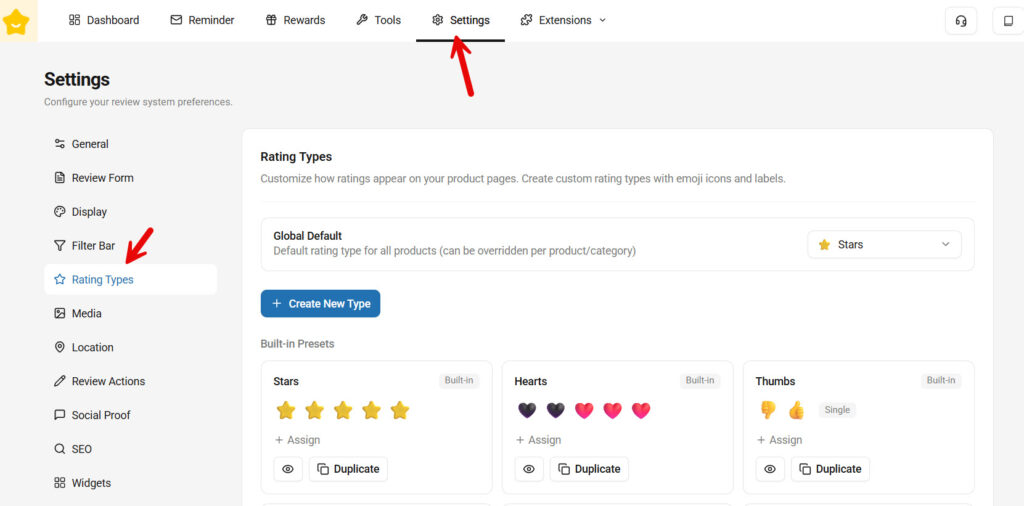This screenshot has height=506, width=1024.
Task: Open Global Default Stars dropdown
Action: pyautogui.click(x=884, y=244)
